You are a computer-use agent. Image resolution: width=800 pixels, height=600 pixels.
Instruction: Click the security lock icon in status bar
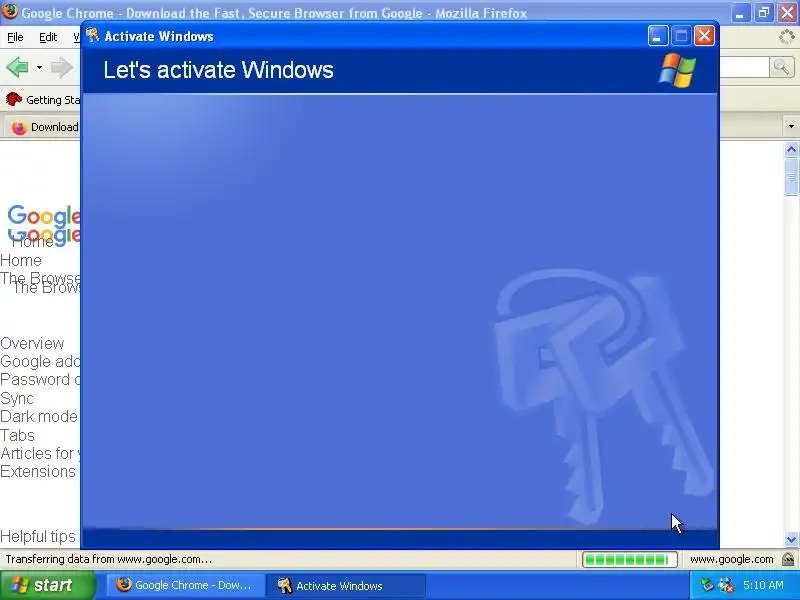[788, 559]
